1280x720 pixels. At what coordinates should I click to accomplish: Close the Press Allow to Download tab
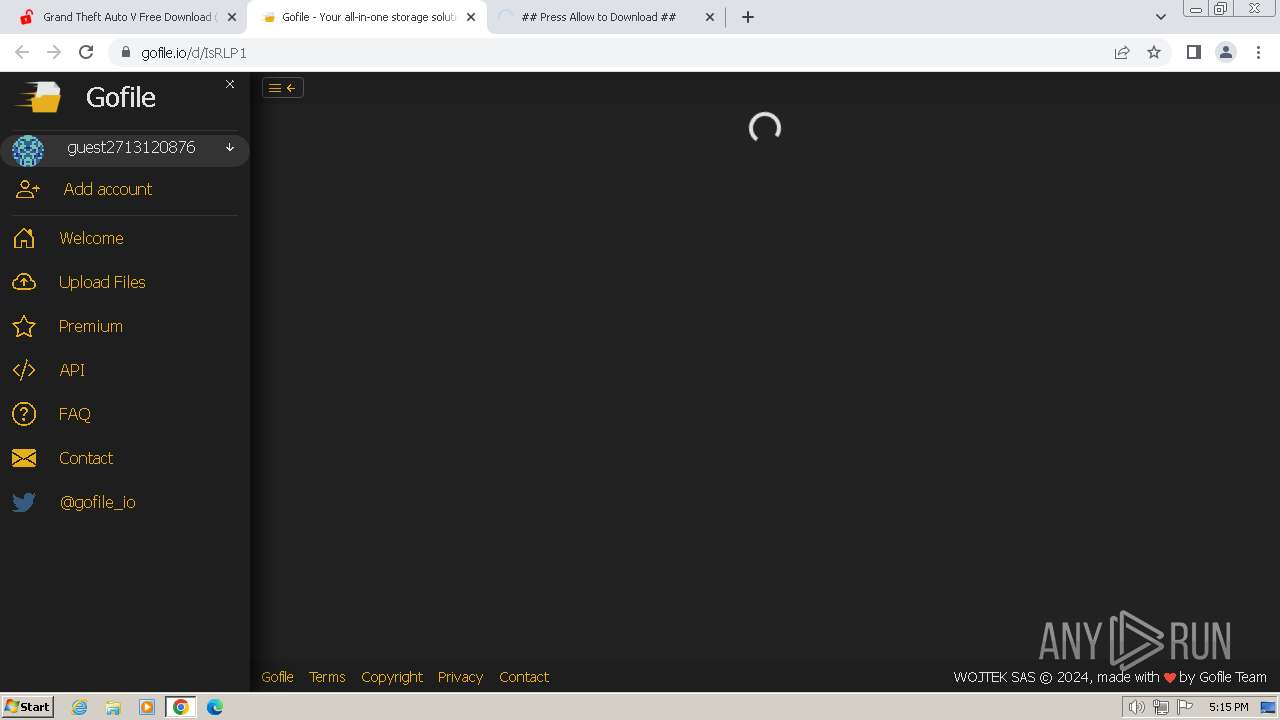pyautogui.click(x=710, y=17)
